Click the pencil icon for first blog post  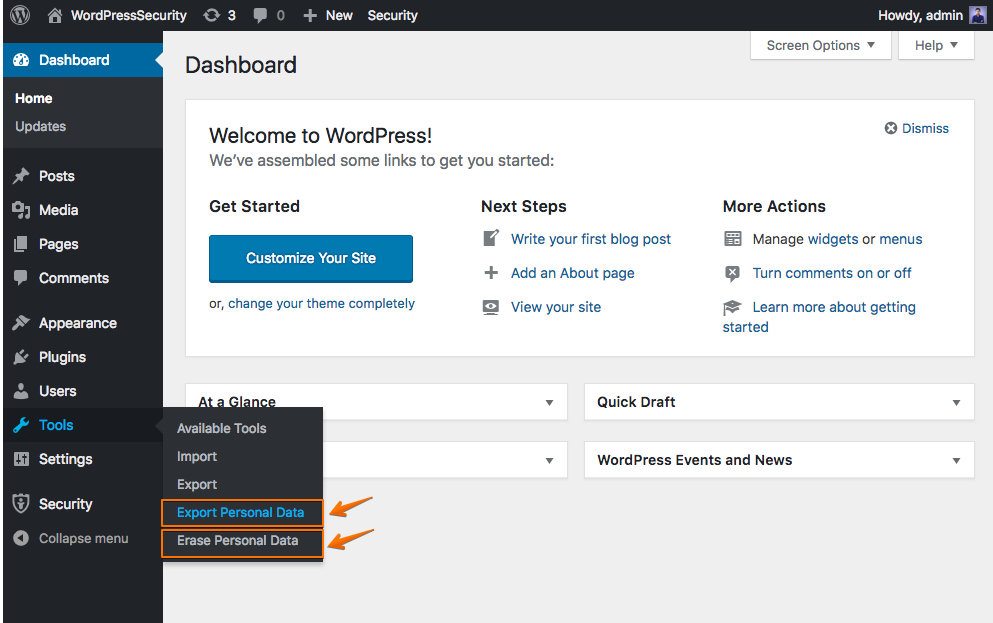tap(491, 239)
